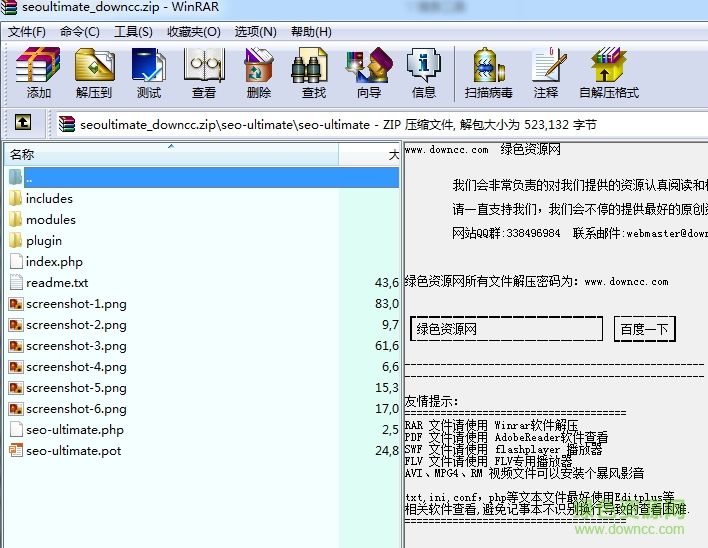Click the plugin folder name

[44, 241]
